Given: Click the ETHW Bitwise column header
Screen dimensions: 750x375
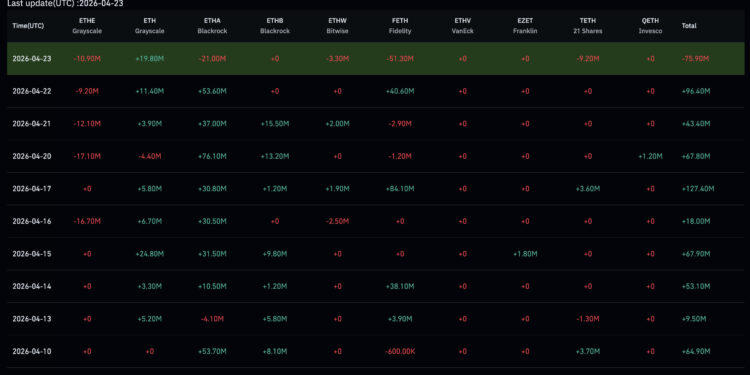Looking at the screenshot, I should 338,26.
